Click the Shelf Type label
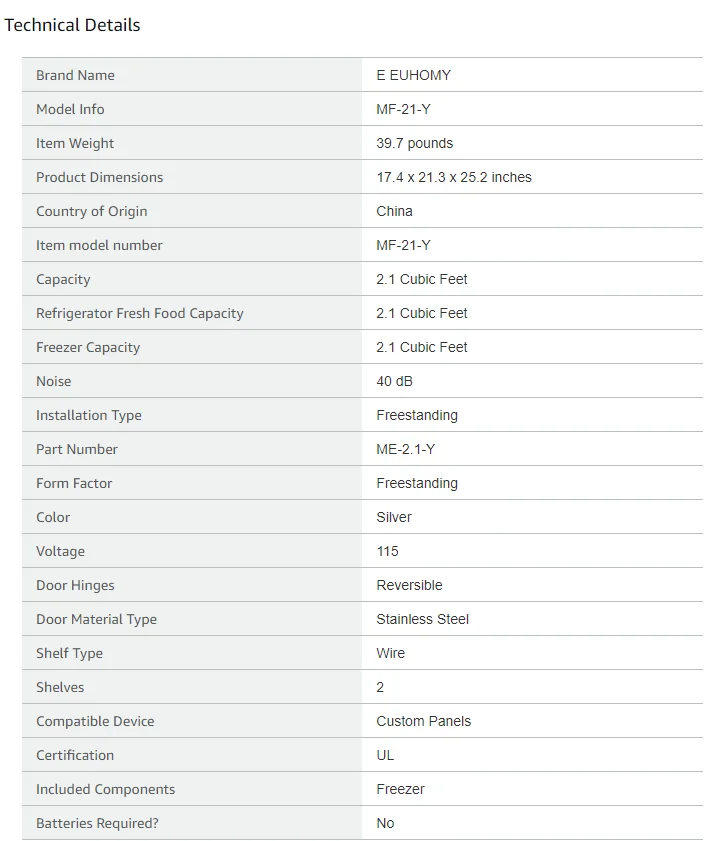719x841 pixels. [x=69, y=653]
